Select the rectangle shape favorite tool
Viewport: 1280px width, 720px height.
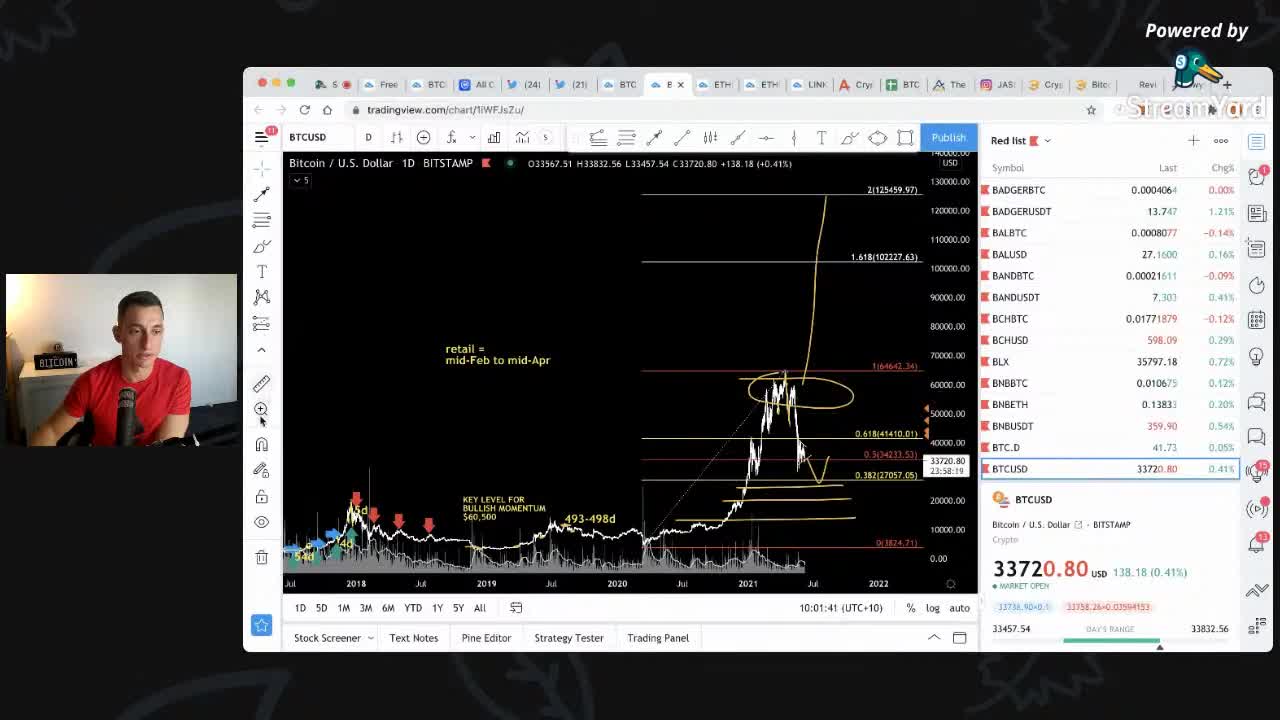click(905, 137)
